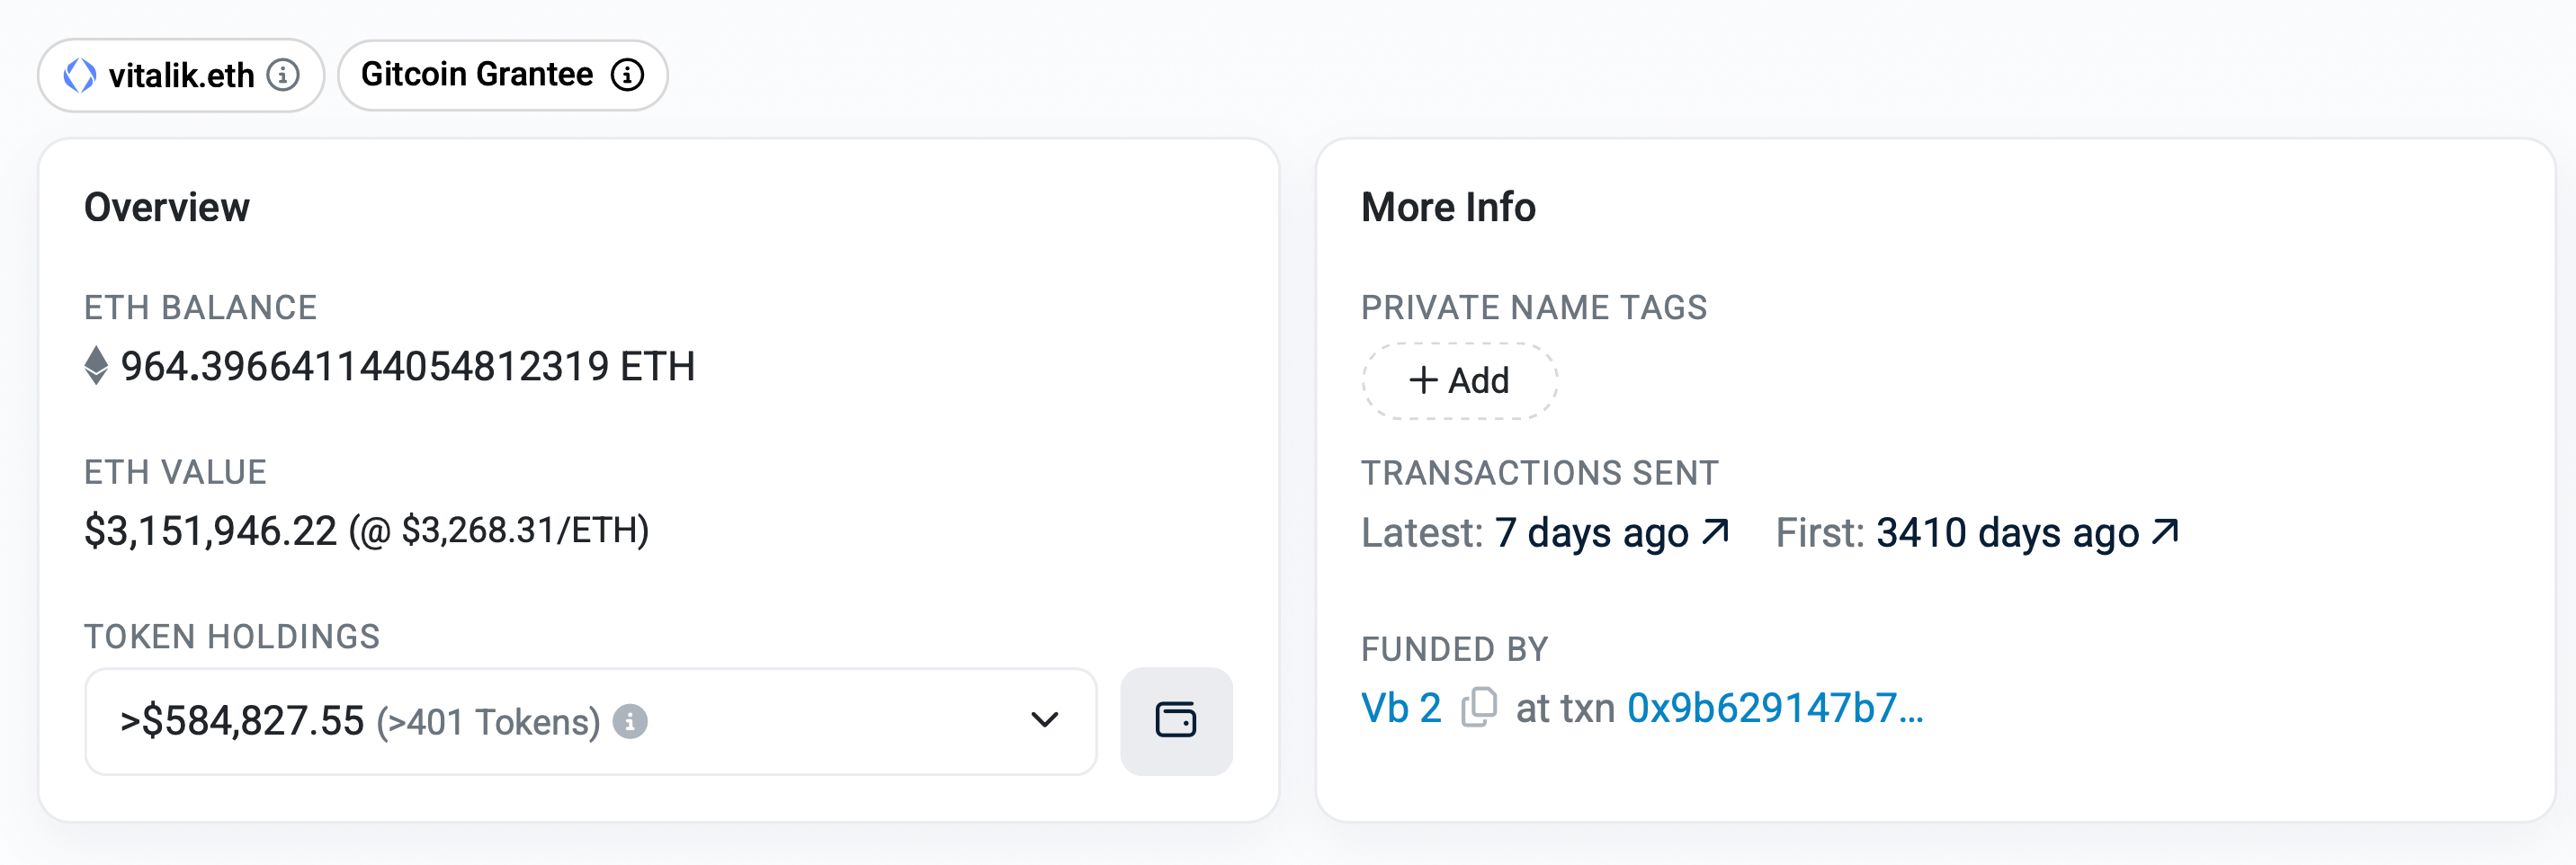The width and height of the screenshot is (2576, 865).
Task: Click the ENS logo icon beside vitalik.eth
Action: point(80,75)
